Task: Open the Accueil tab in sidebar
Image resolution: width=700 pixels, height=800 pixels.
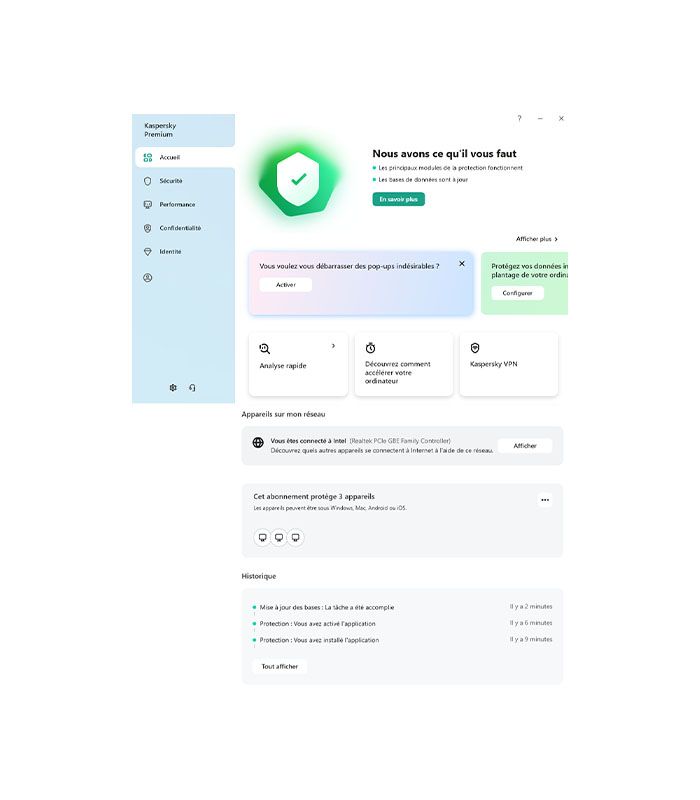Action: click(185, 157)
